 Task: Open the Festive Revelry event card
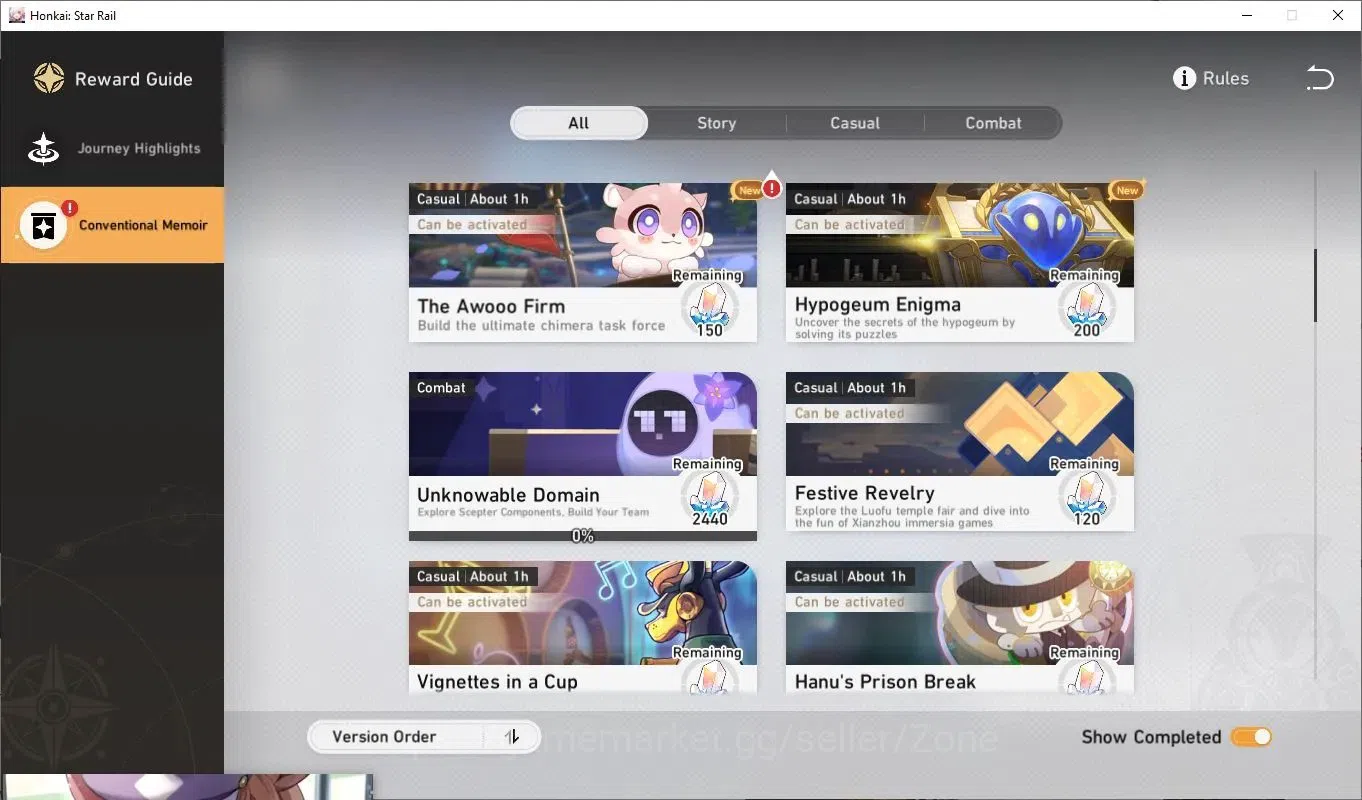point(960,451)
